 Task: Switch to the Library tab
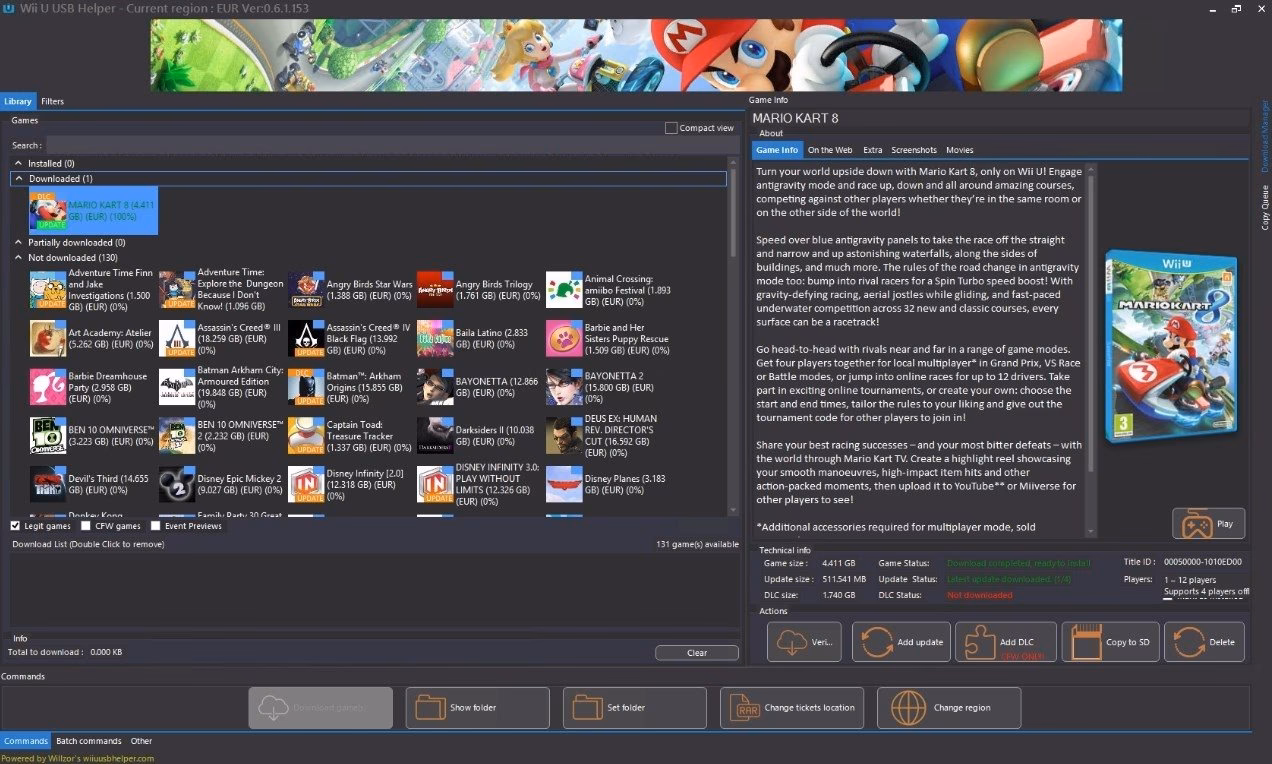click(x=18, y=102)
